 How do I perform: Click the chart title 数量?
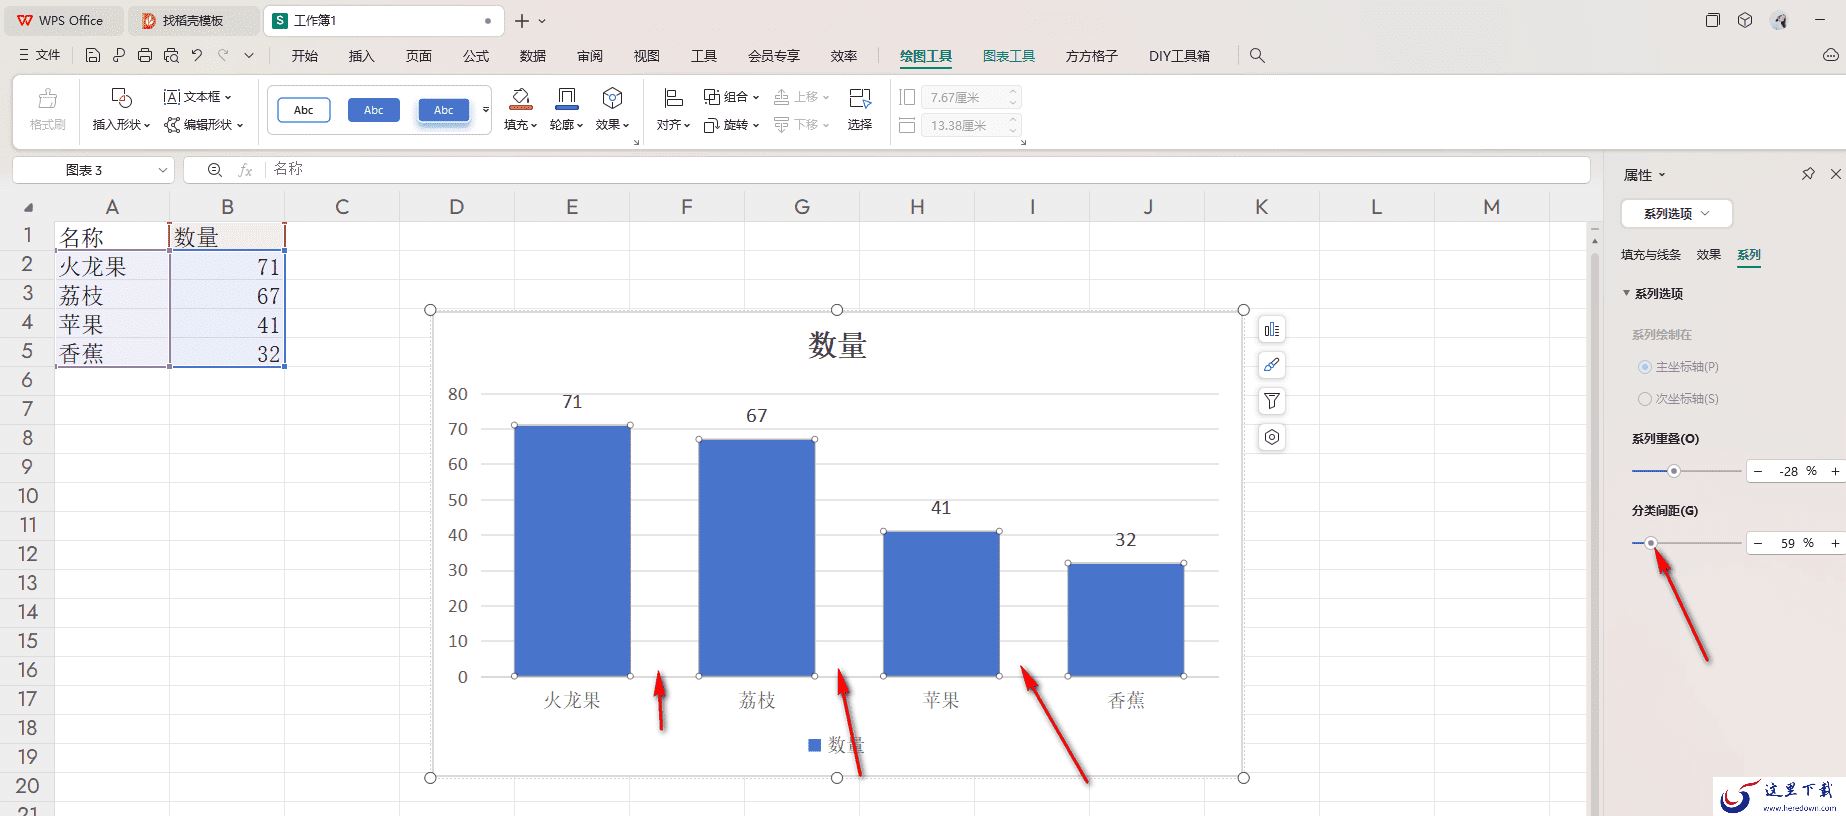point(838,346)
